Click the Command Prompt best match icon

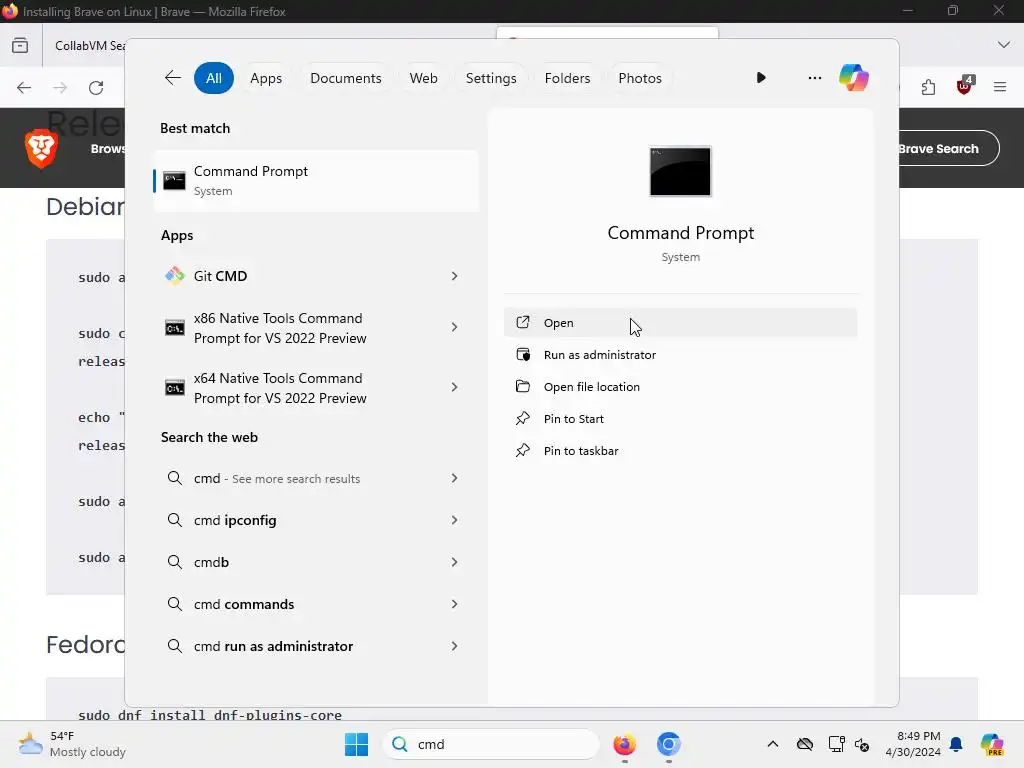[174, 181]
